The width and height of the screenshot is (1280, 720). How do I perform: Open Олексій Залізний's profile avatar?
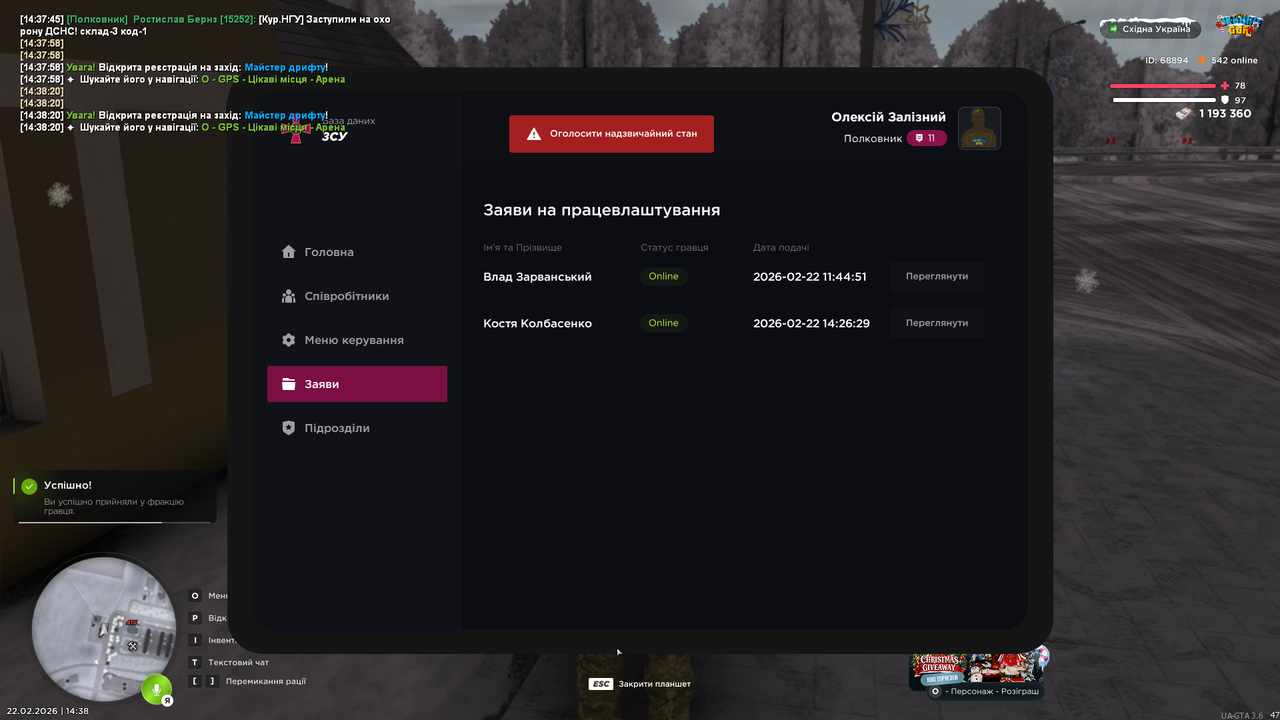tap(980, 128)
